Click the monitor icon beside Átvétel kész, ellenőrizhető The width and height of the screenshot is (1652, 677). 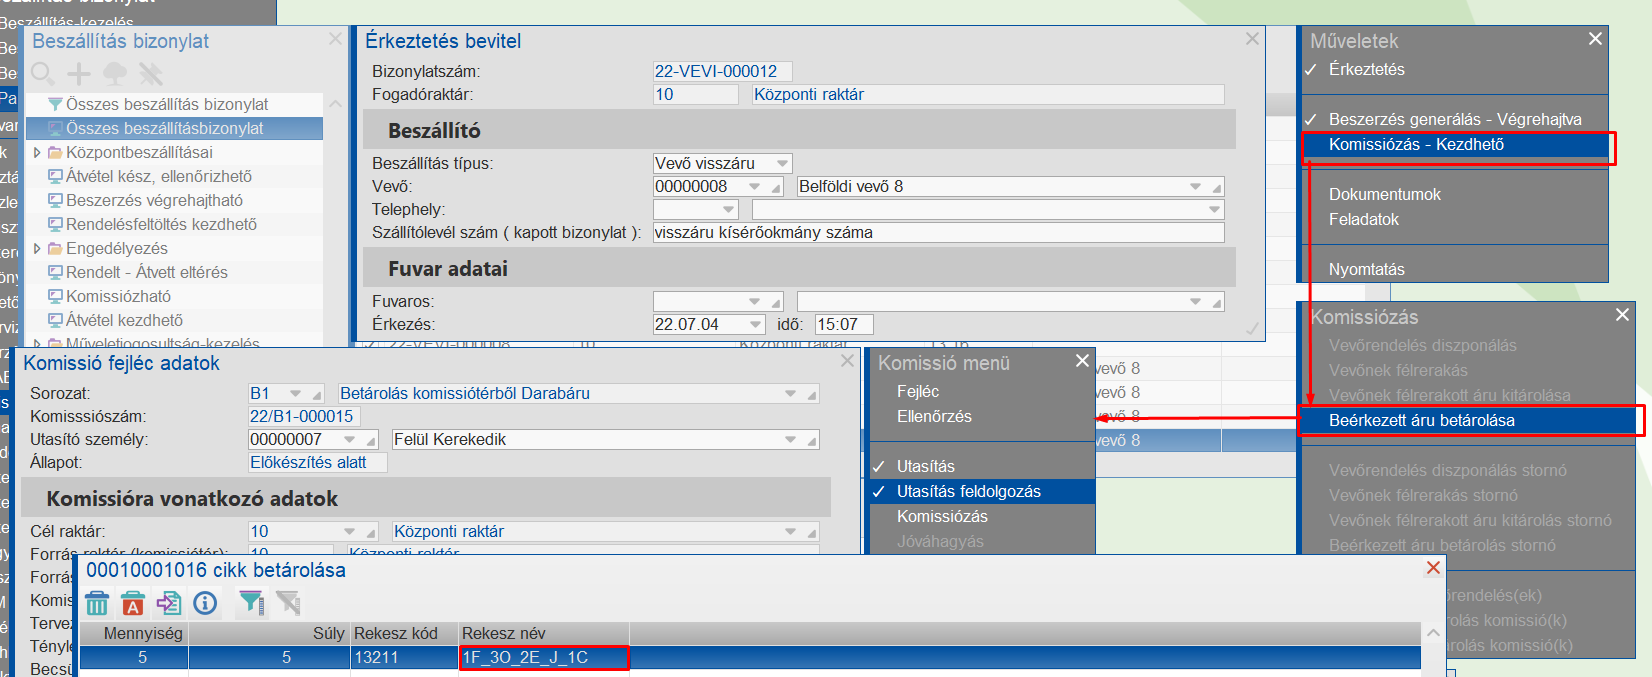(x=56, y=176)
